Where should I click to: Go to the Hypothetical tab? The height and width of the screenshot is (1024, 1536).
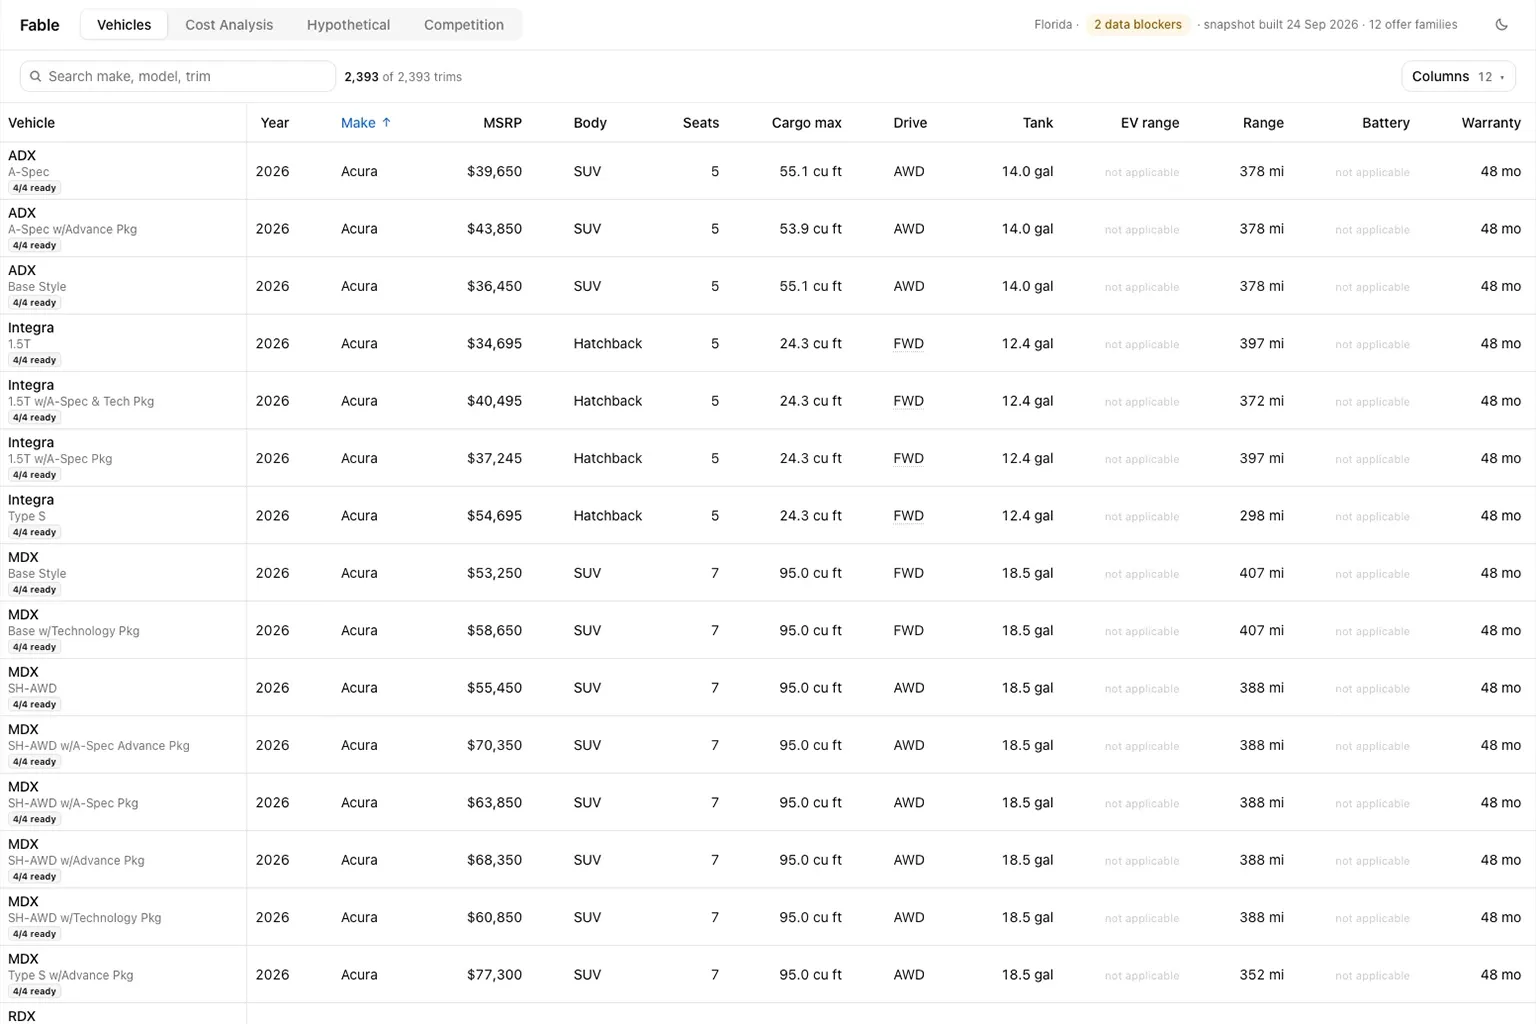pyautogui.click(x=348, y=25)
